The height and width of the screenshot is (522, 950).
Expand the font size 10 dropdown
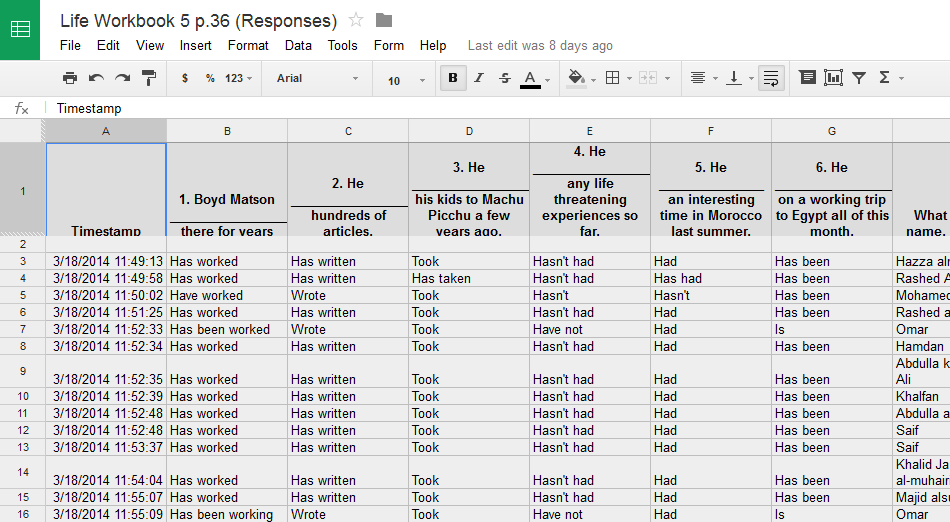[405, 79]
